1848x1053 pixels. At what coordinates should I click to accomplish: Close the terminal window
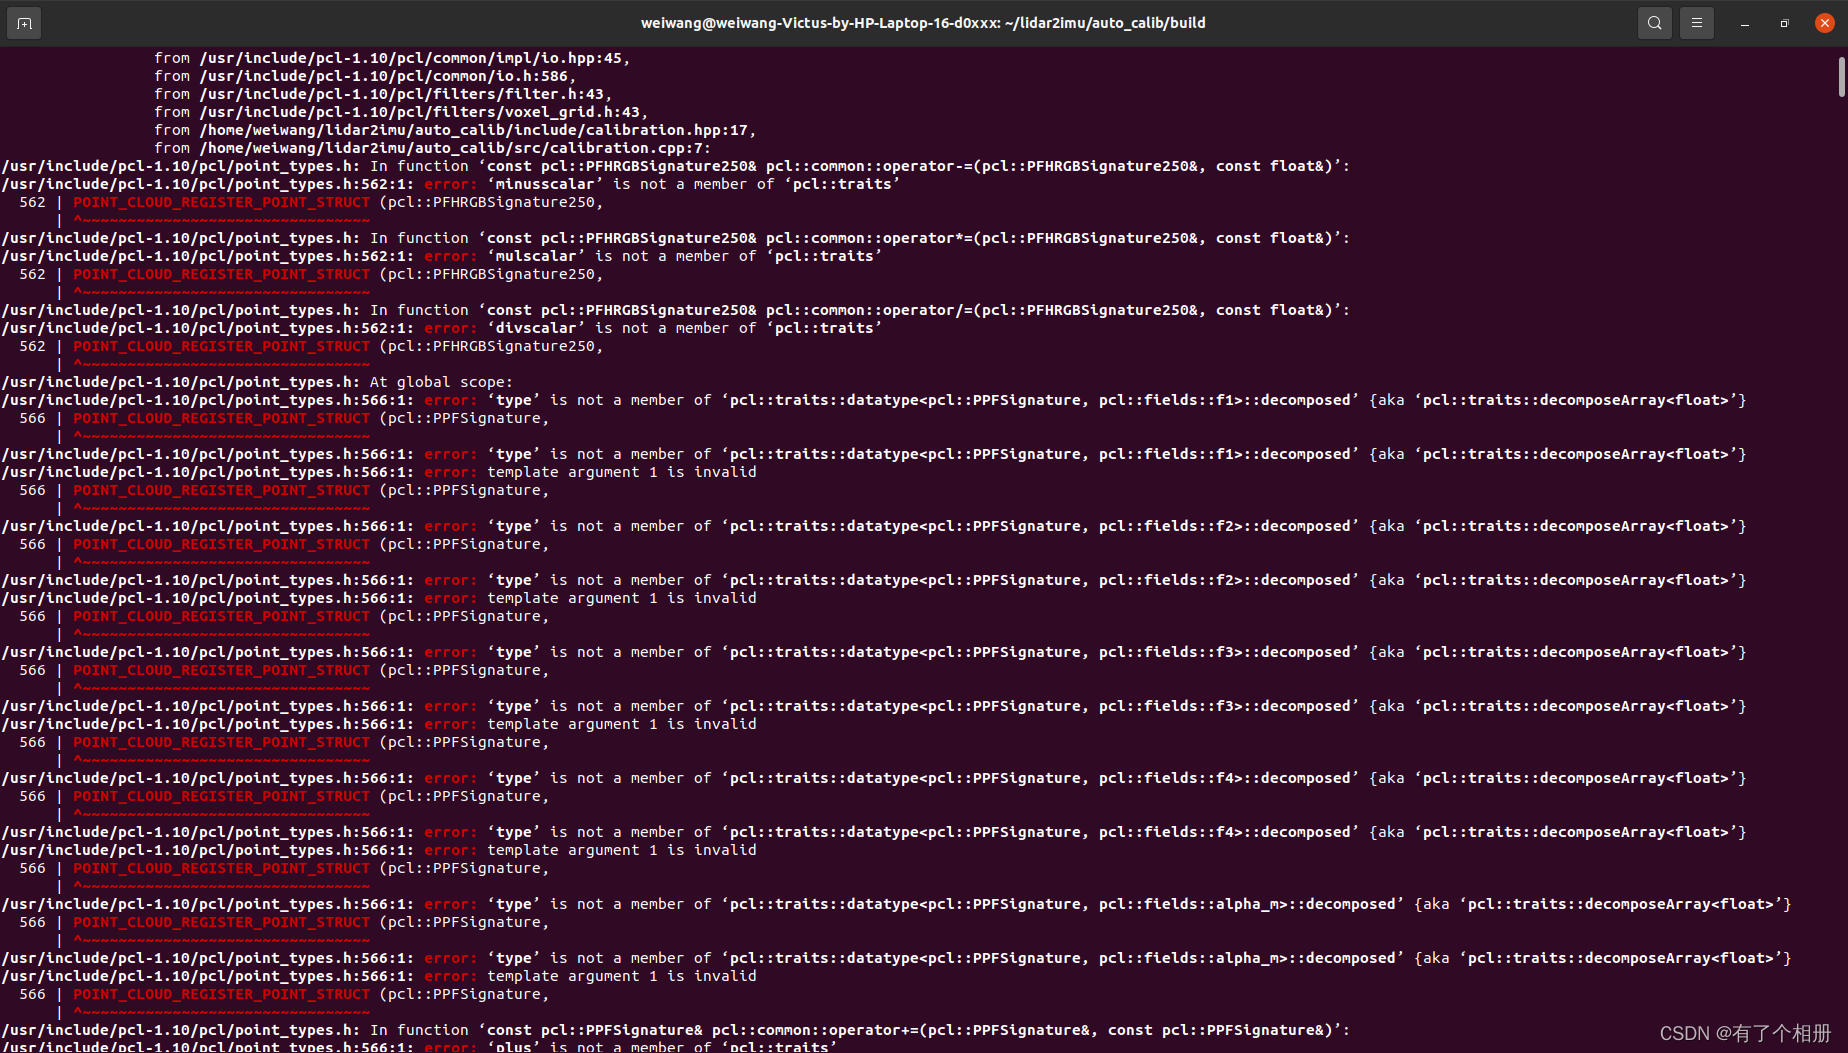pyautogui.click(x=1825, y=23)
